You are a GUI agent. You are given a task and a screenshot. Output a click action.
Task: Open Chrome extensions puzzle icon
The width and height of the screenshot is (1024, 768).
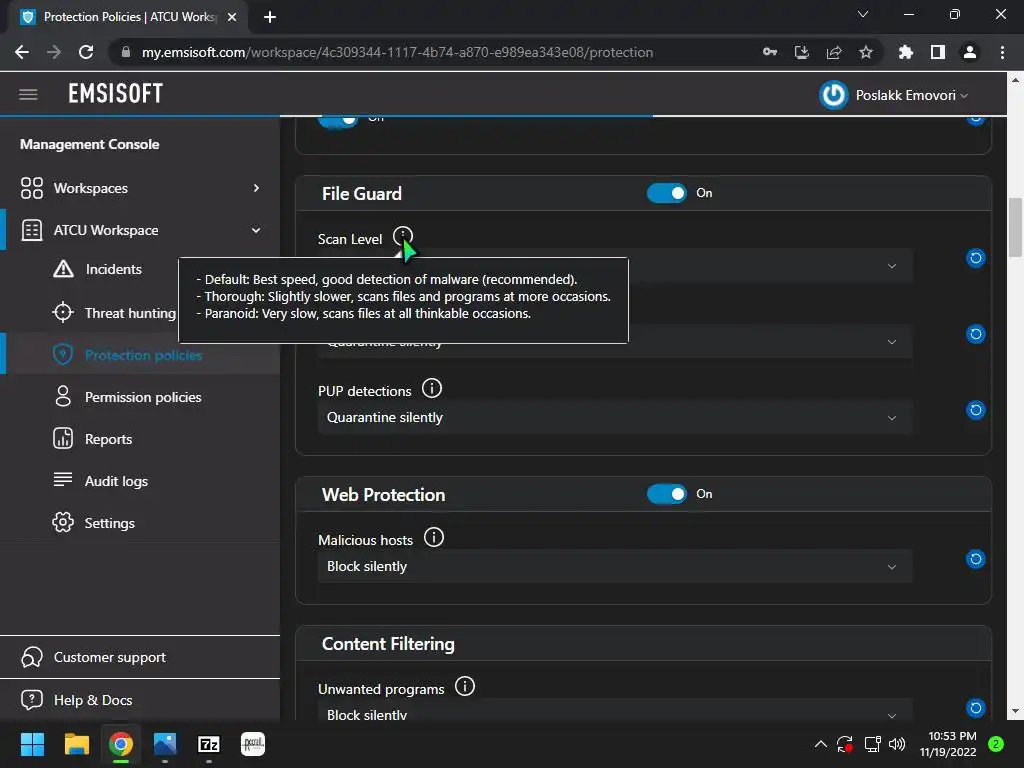pos(906,52)
